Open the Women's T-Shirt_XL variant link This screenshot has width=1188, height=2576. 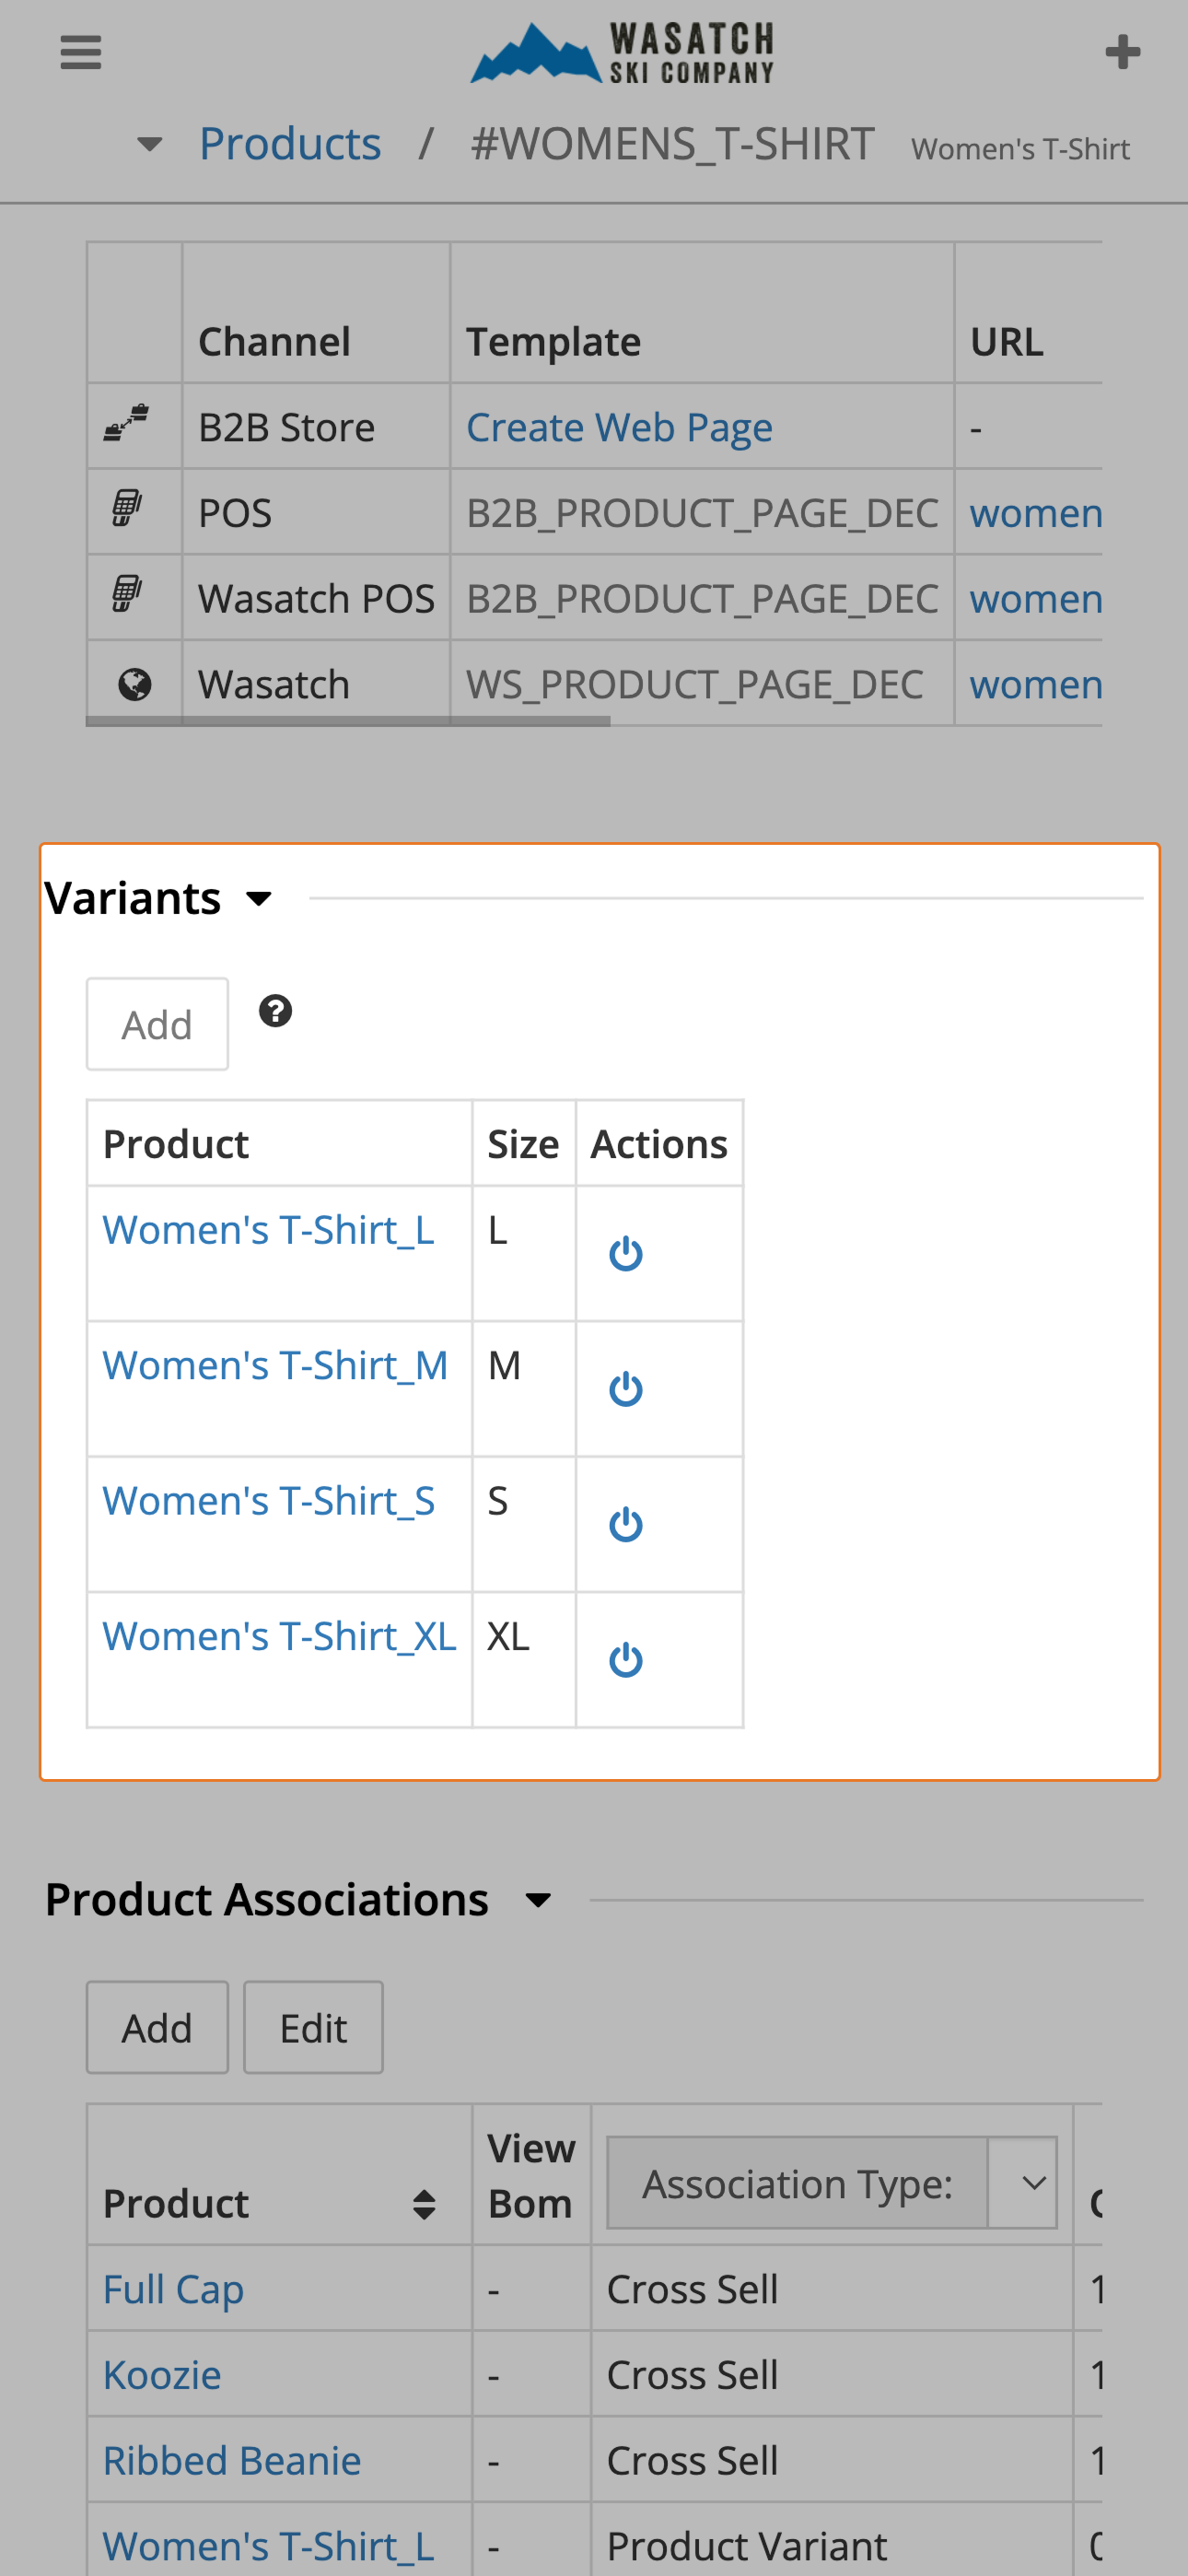pyautogui.click(x=279, y=1636)
